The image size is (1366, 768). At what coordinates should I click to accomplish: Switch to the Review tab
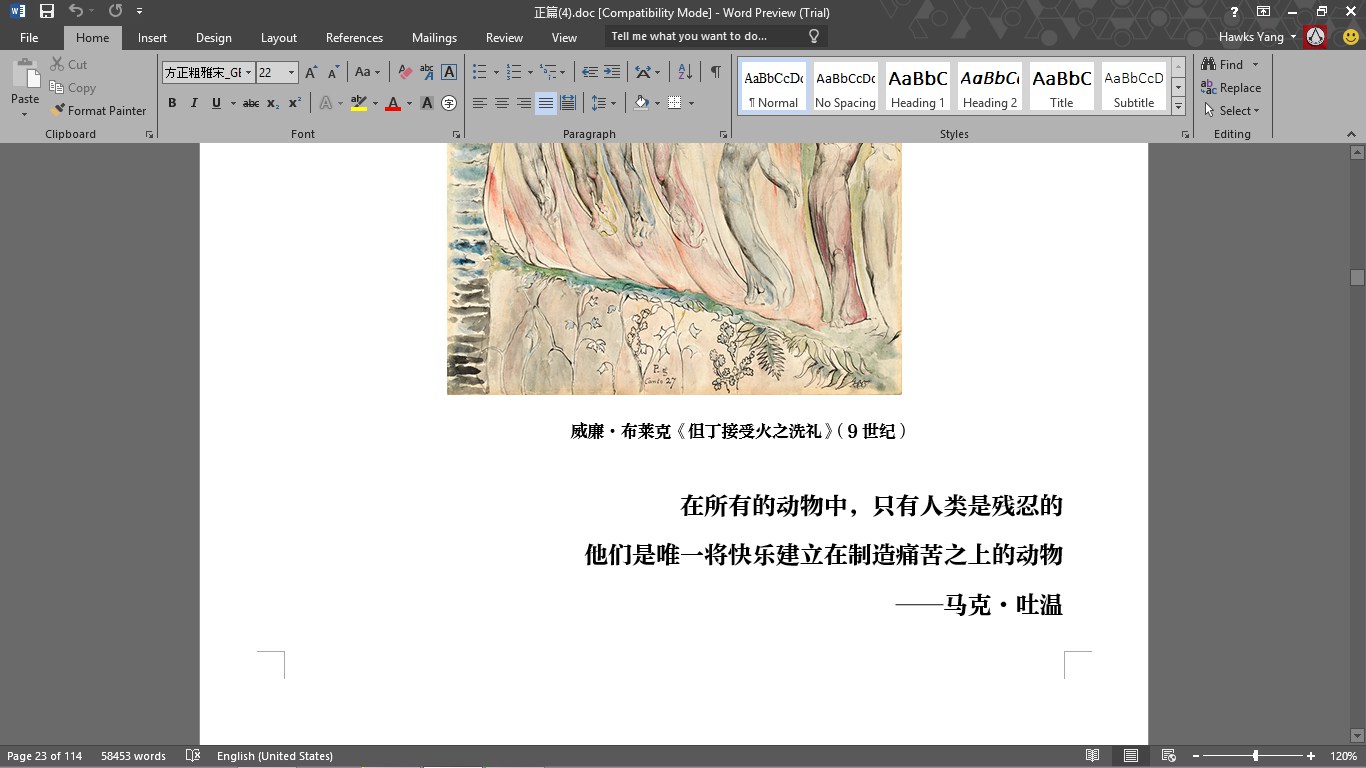pyautogui.click(x=504, y=38)
